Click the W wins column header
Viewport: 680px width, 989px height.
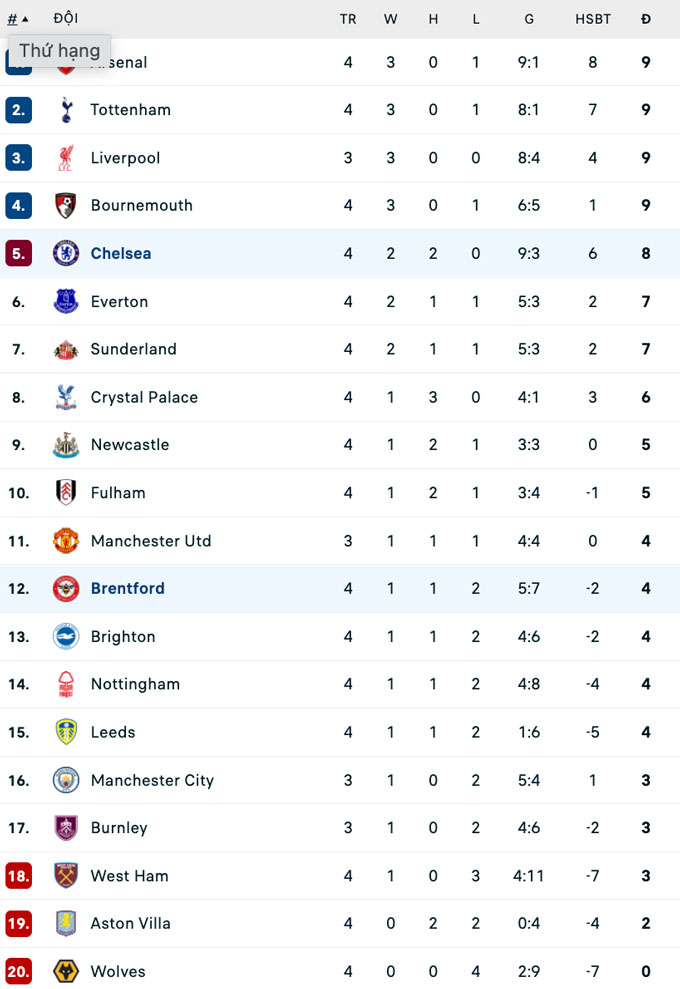[390, 19]
